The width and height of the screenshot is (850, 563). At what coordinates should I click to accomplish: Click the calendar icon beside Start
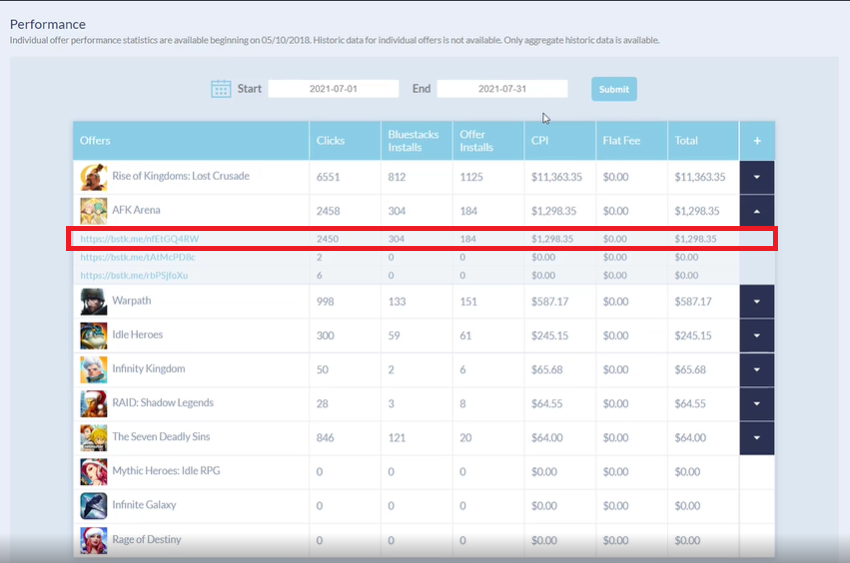[221, 89]
